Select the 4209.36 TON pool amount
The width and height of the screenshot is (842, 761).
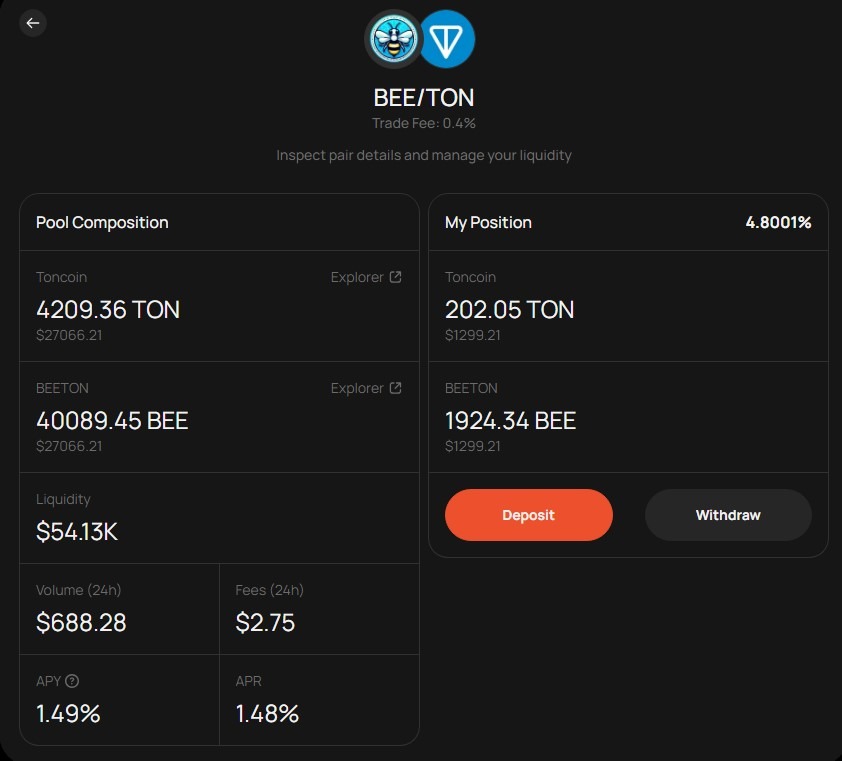point(108,310)
